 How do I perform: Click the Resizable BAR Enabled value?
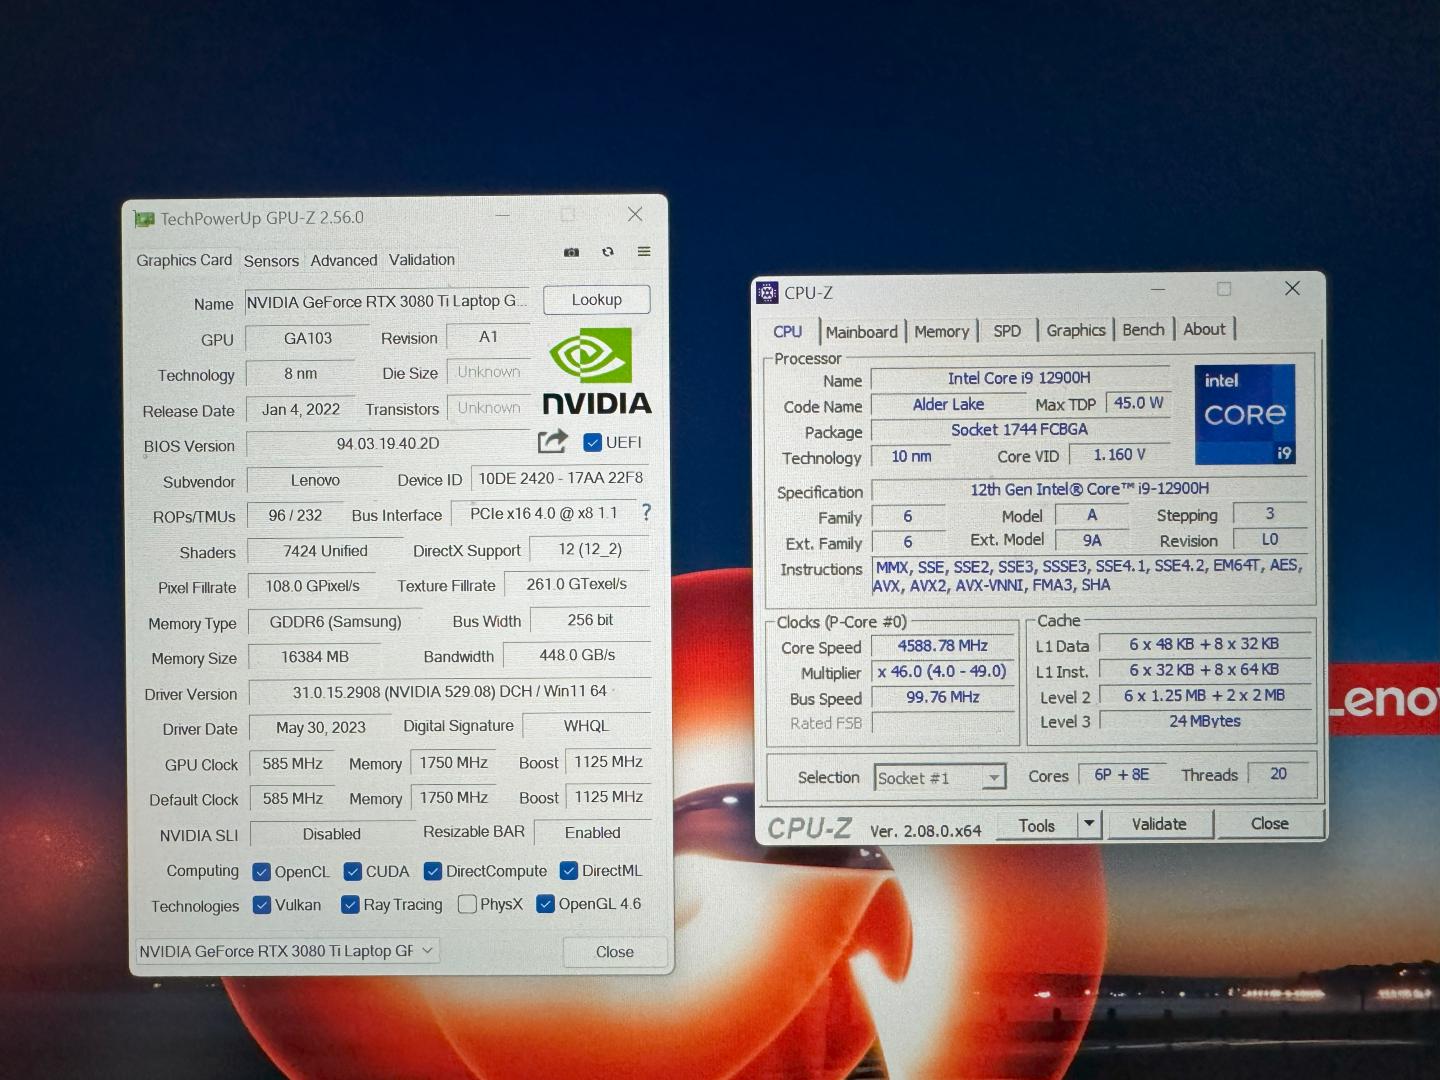[x=592, y=832]
